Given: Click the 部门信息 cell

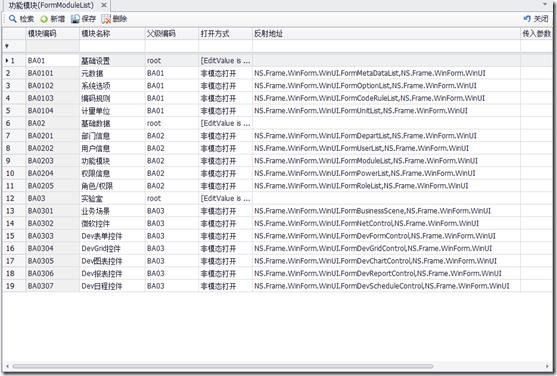Looking at the screenshot, I should pos(112,136).
